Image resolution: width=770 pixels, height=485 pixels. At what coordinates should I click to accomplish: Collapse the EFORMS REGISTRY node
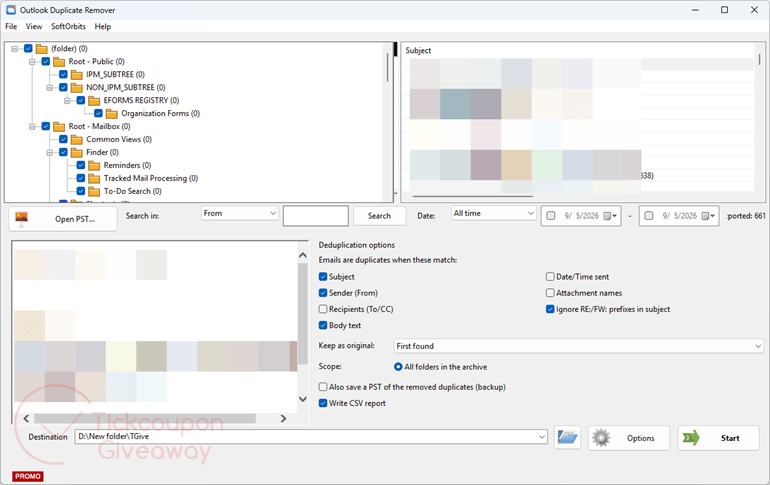pyautogui.click(x=67, y=100)
